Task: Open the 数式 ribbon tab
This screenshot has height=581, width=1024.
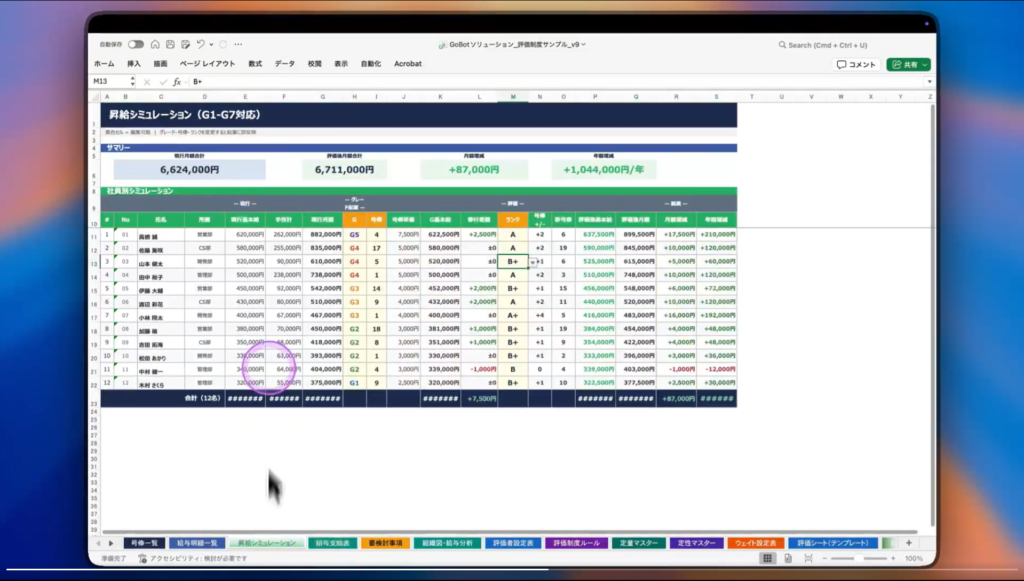Action: (x=255, y=64)
